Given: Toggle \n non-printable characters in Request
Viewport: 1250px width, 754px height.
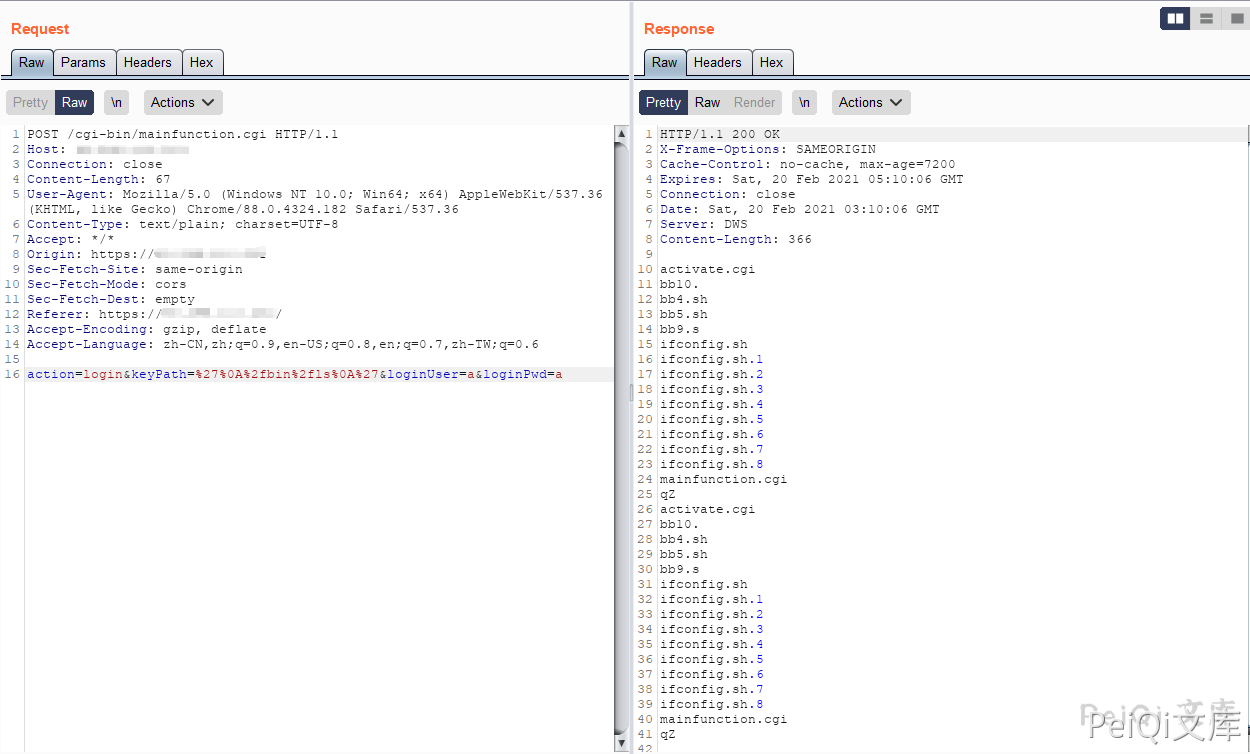Looking at the screenshot, I should point(117,102).
